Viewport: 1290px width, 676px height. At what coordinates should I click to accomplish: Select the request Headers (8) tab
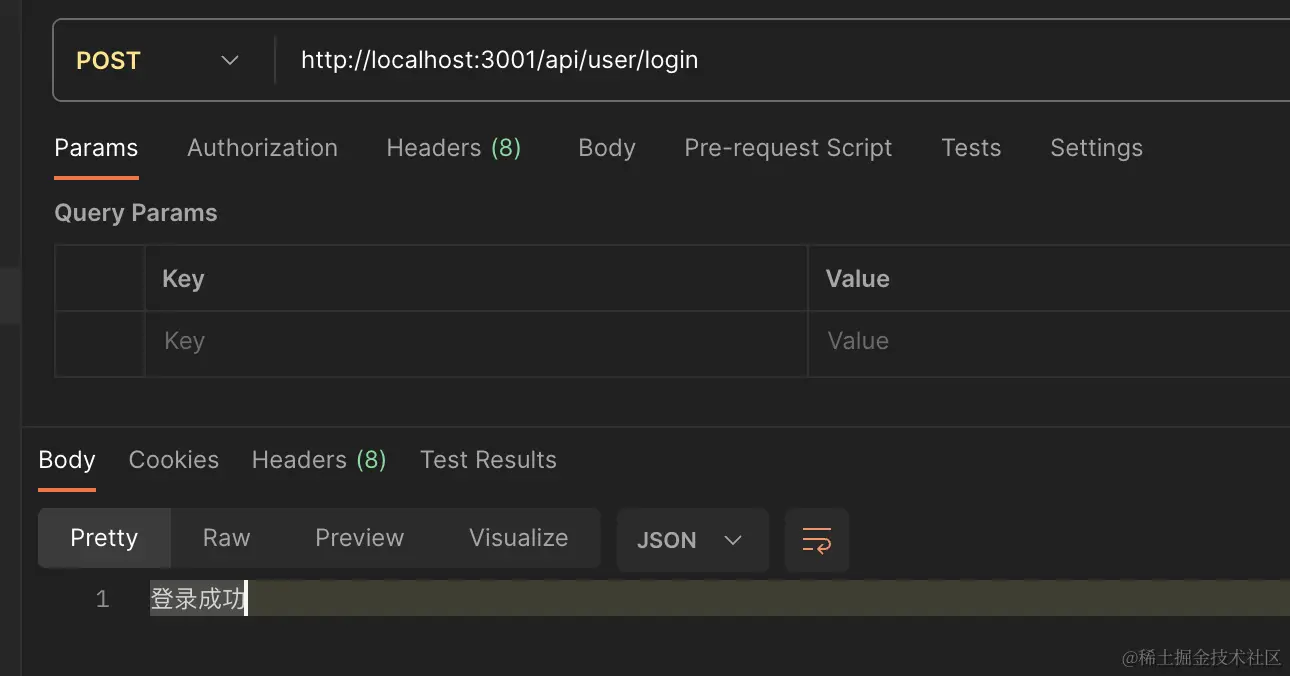pos(453,148)
